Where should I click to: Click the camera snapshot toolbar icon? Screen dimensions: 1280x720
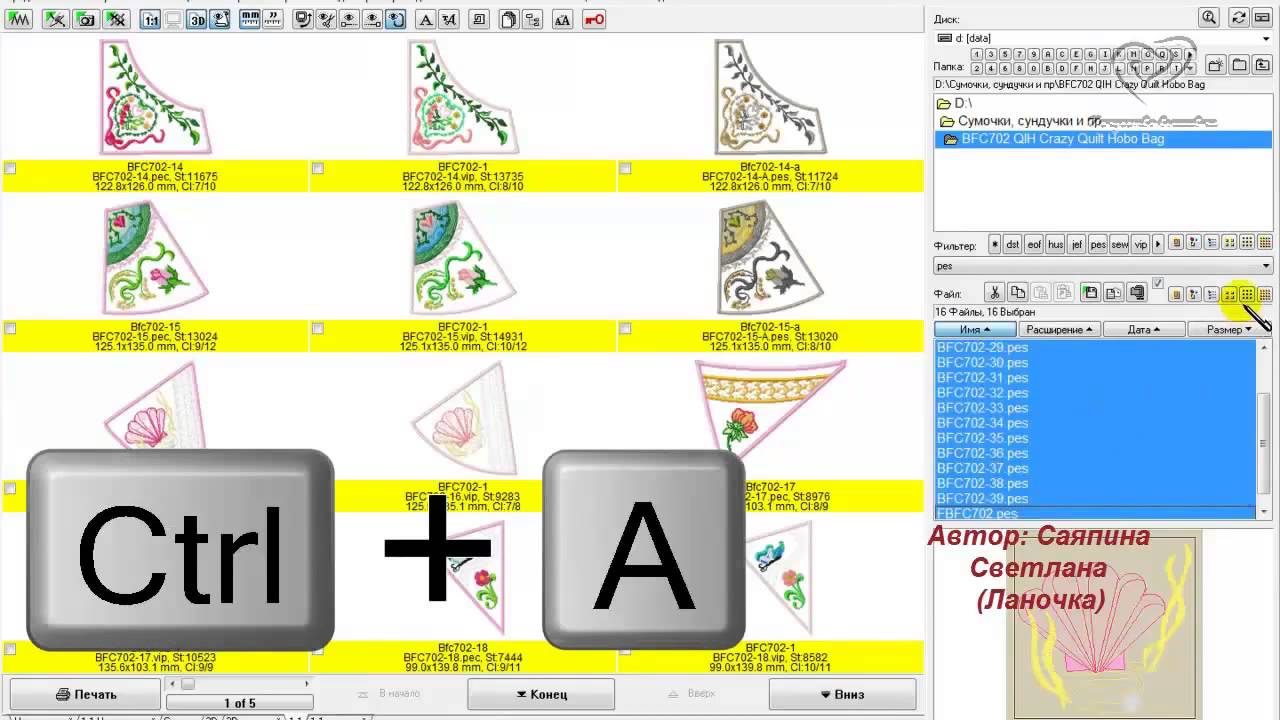86,20
